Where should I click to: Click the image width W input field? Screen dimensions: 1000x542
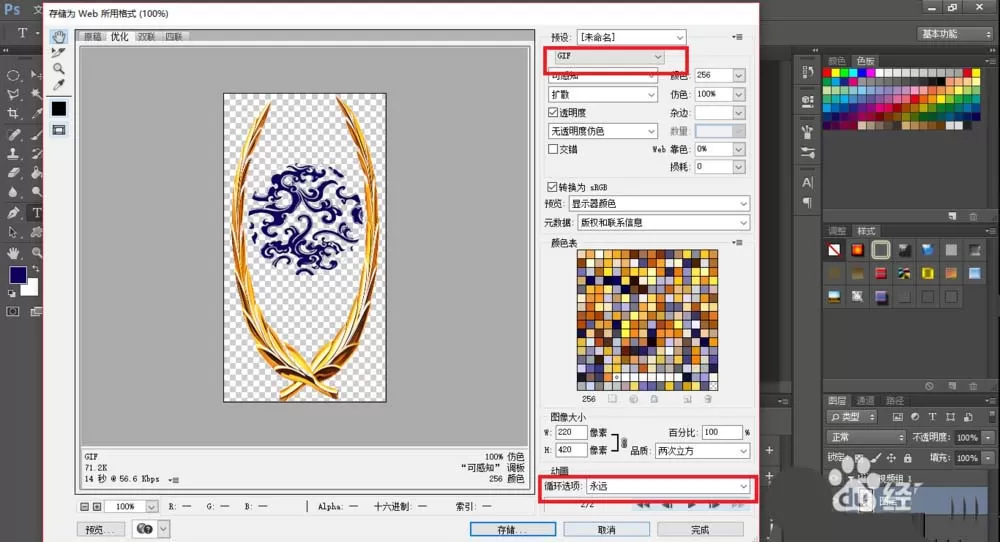571,432
